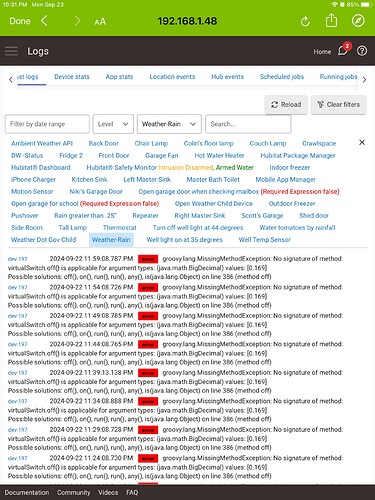Expand the Level dropdown
Screen dimensions: 375x500
click(x=113, y=124)
